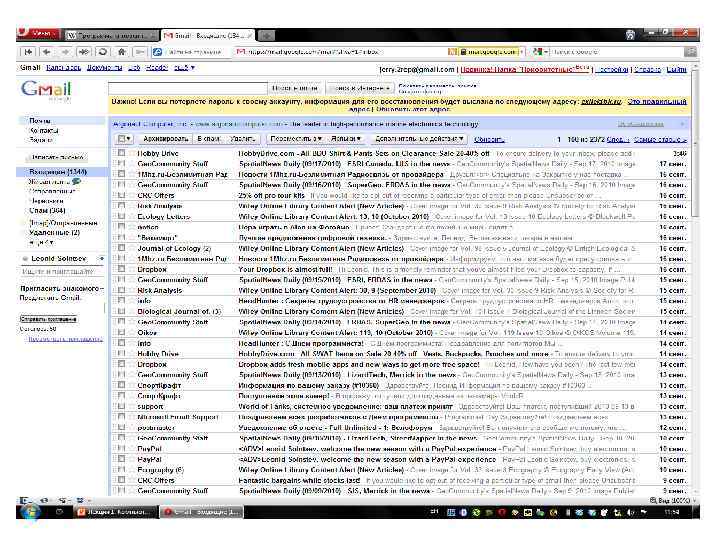Open the Спам (364) folder
Viewport: 720px width, 540px height.
(x=47, y=210)
